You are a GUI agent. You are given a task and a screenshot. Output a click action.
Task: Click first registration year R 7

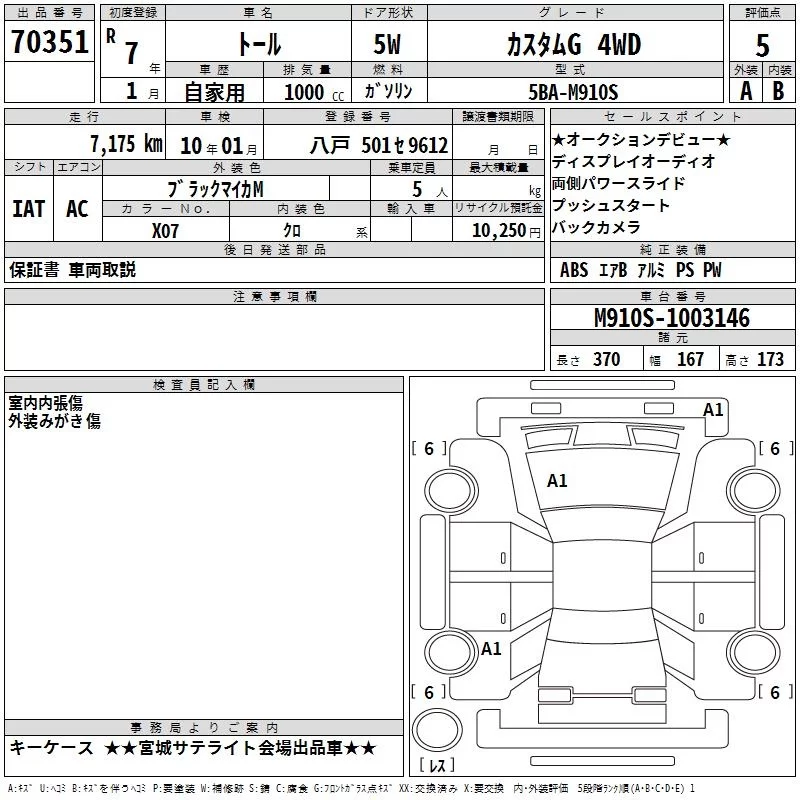coord(132,48)
